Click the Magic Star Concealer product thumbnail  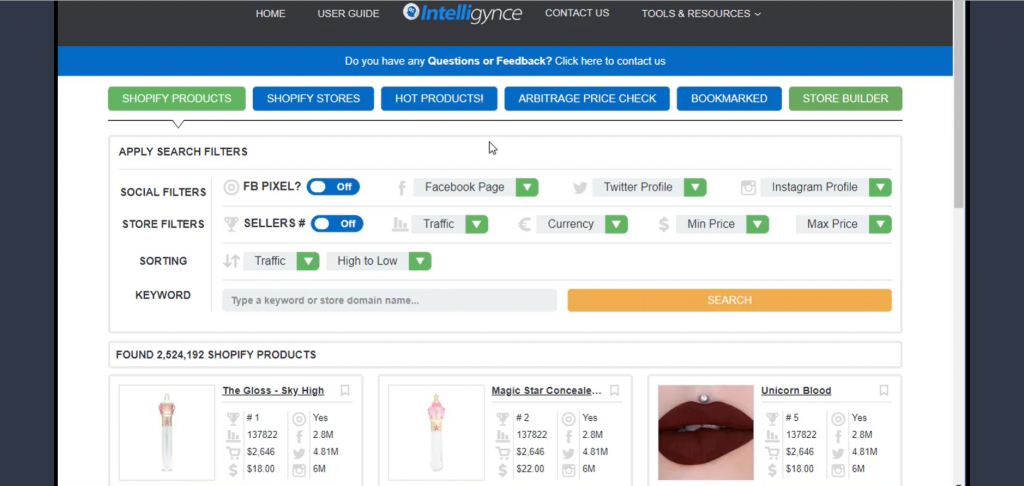436,432
